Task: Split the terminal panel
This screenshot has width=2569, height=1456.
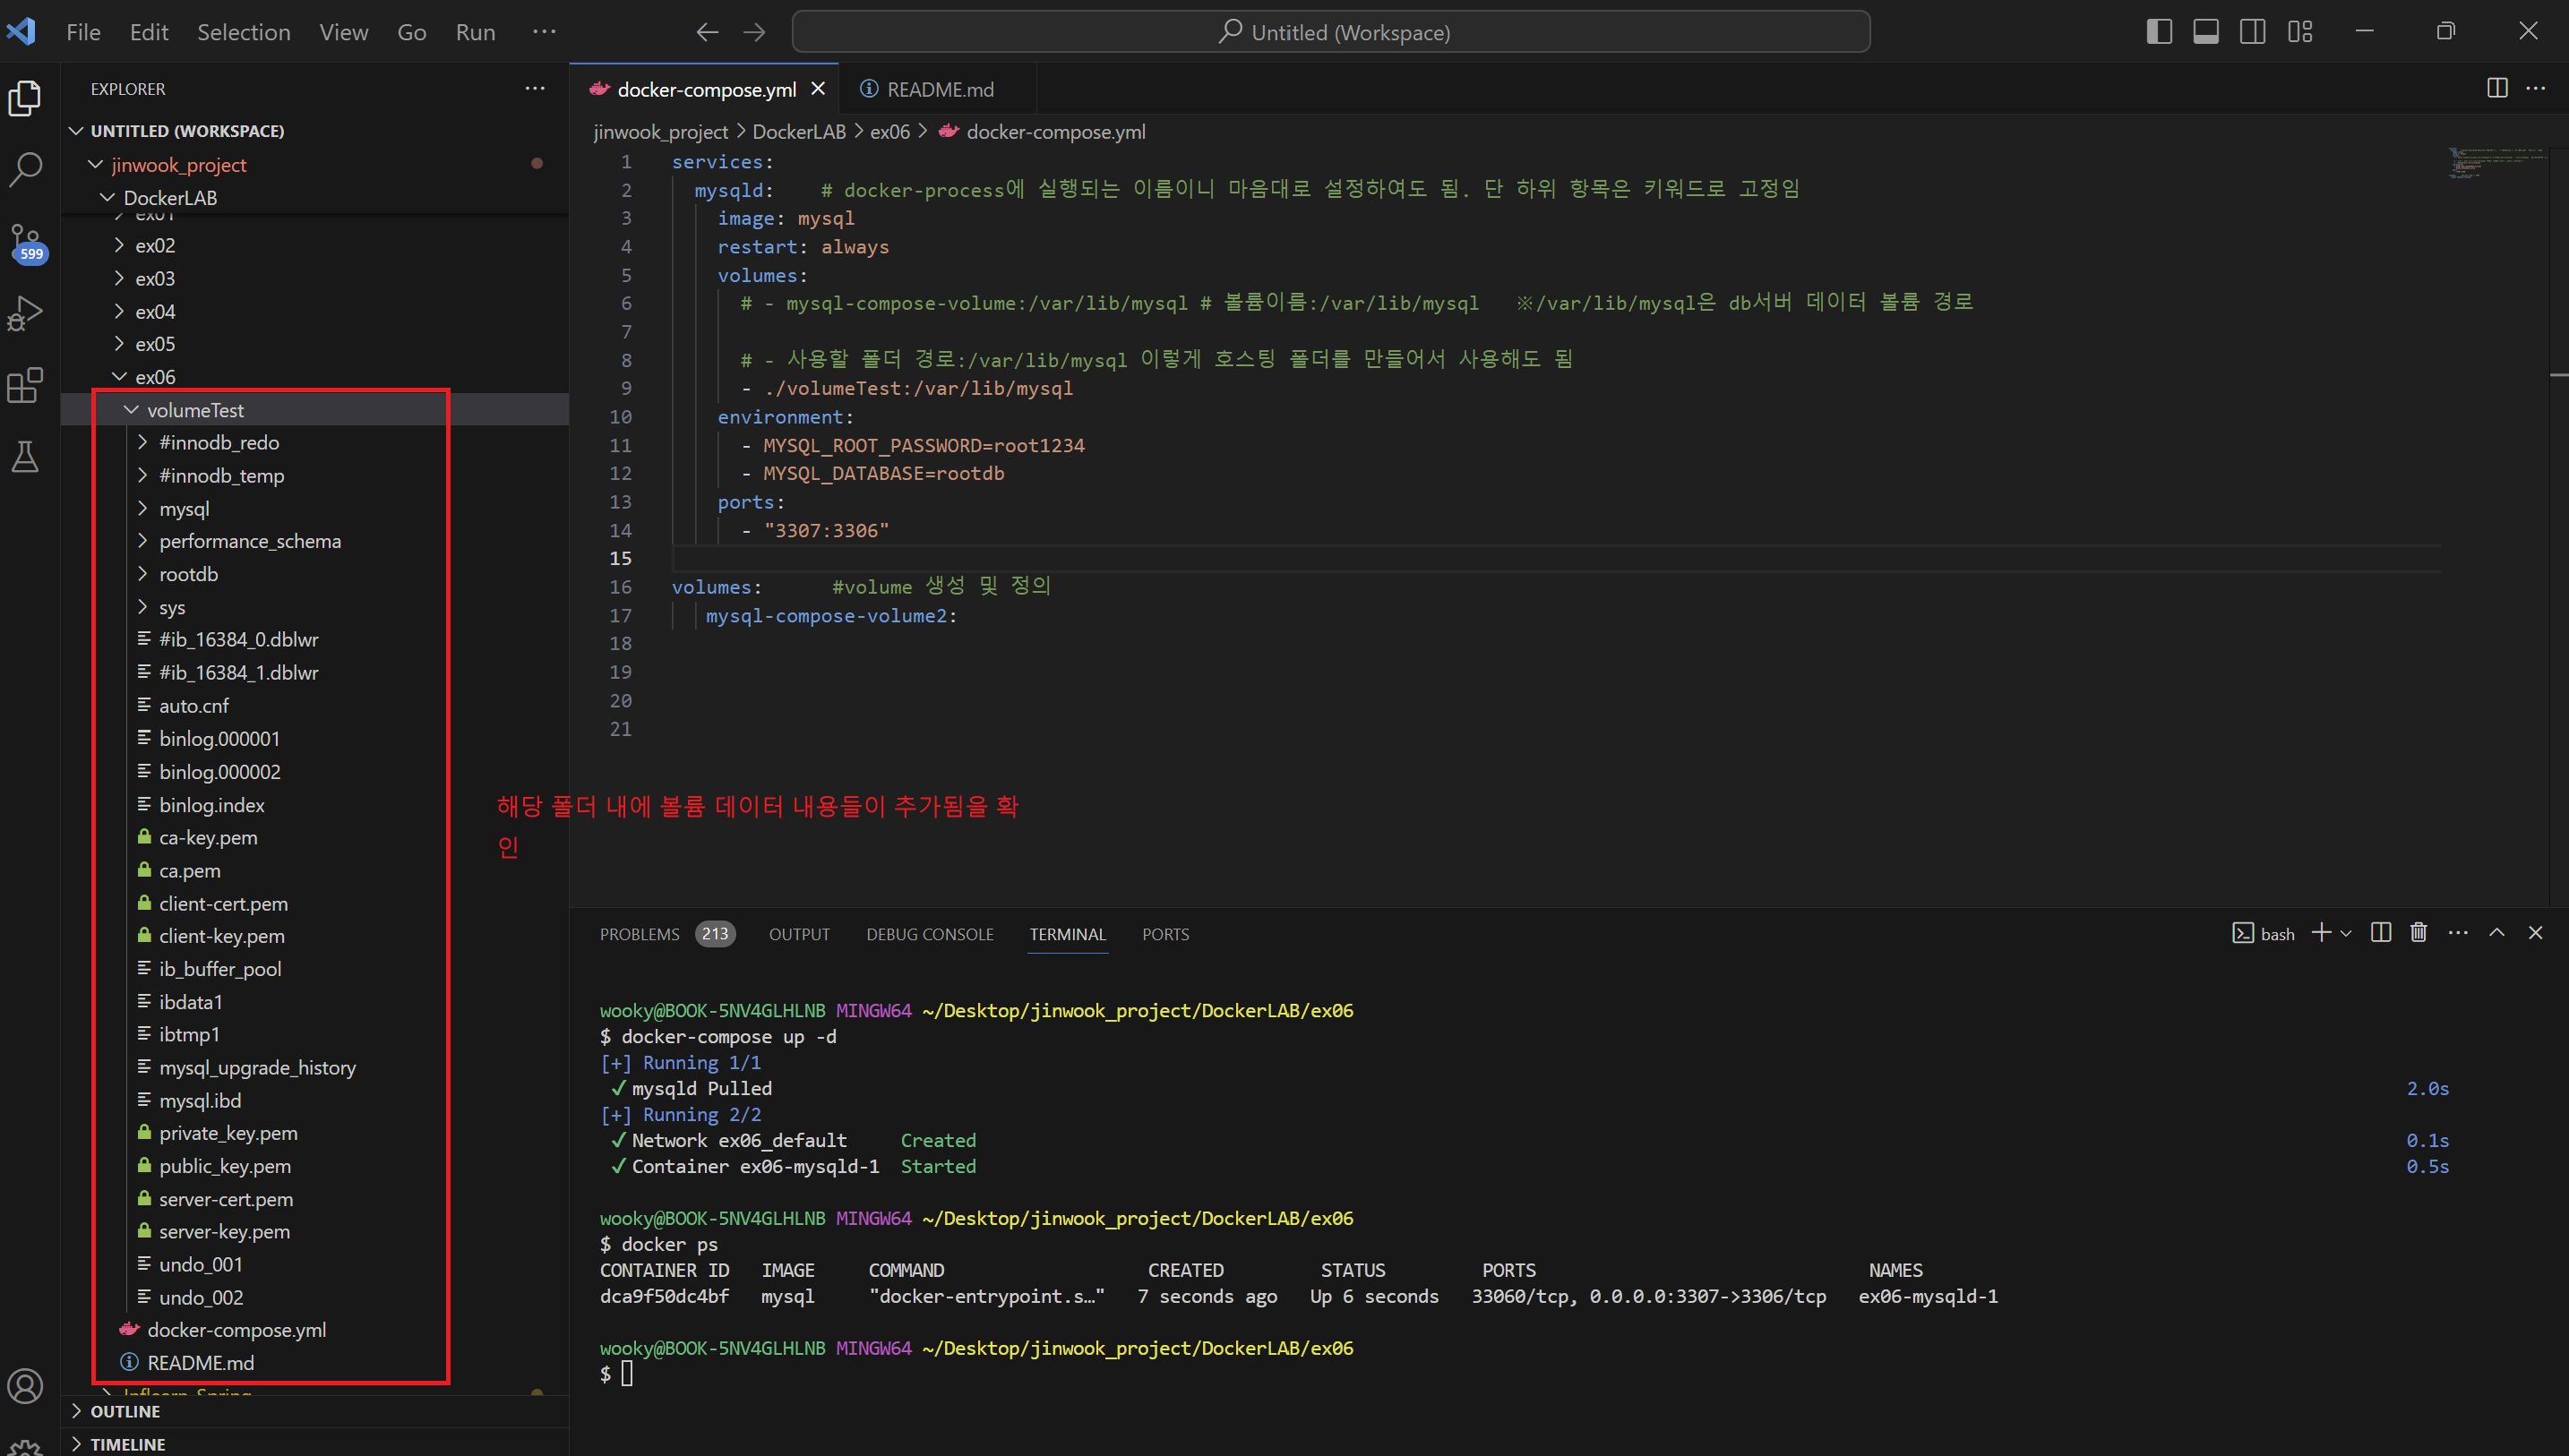Action: pos(2380,933)
